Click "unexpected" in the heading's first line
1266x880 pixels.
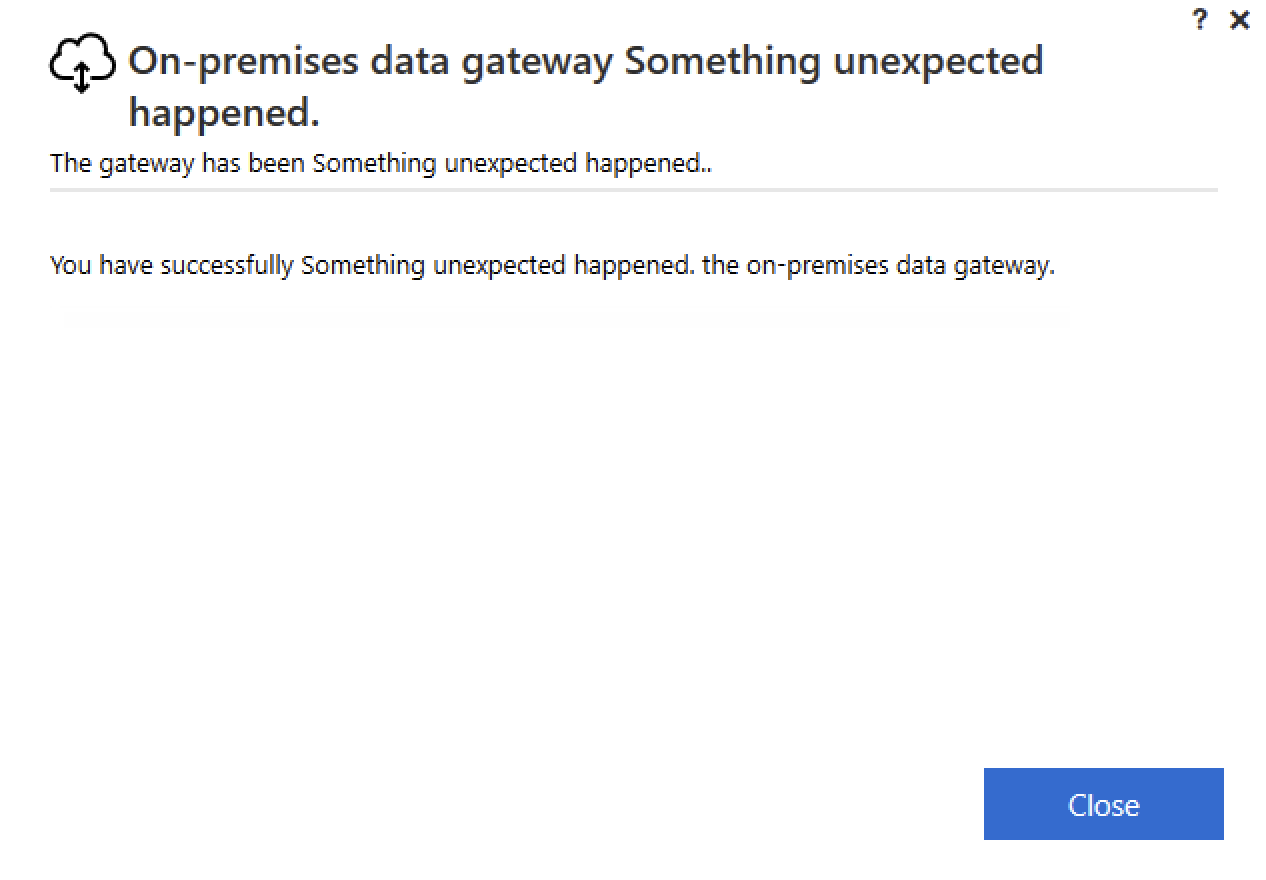pyautogui.click(x=937, y=62)
